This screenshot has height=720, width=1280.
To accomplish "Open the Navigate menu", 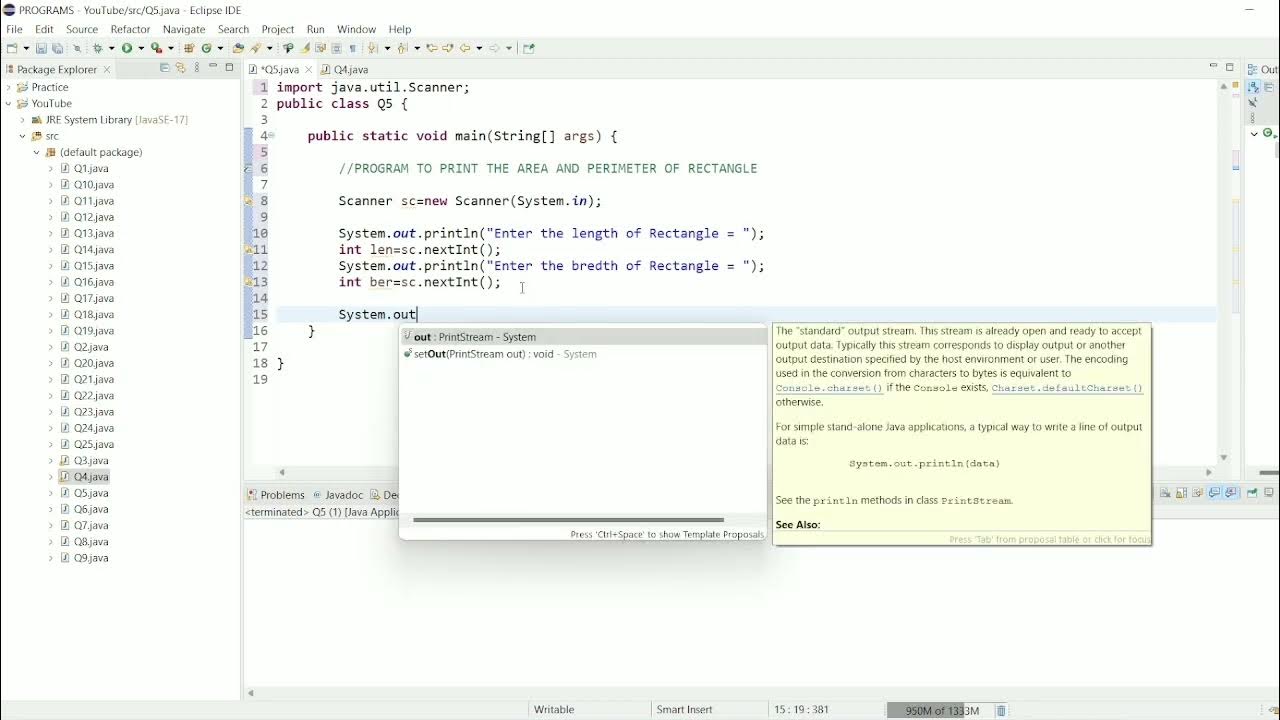I will pyautogui.click(x=184, y=29).
